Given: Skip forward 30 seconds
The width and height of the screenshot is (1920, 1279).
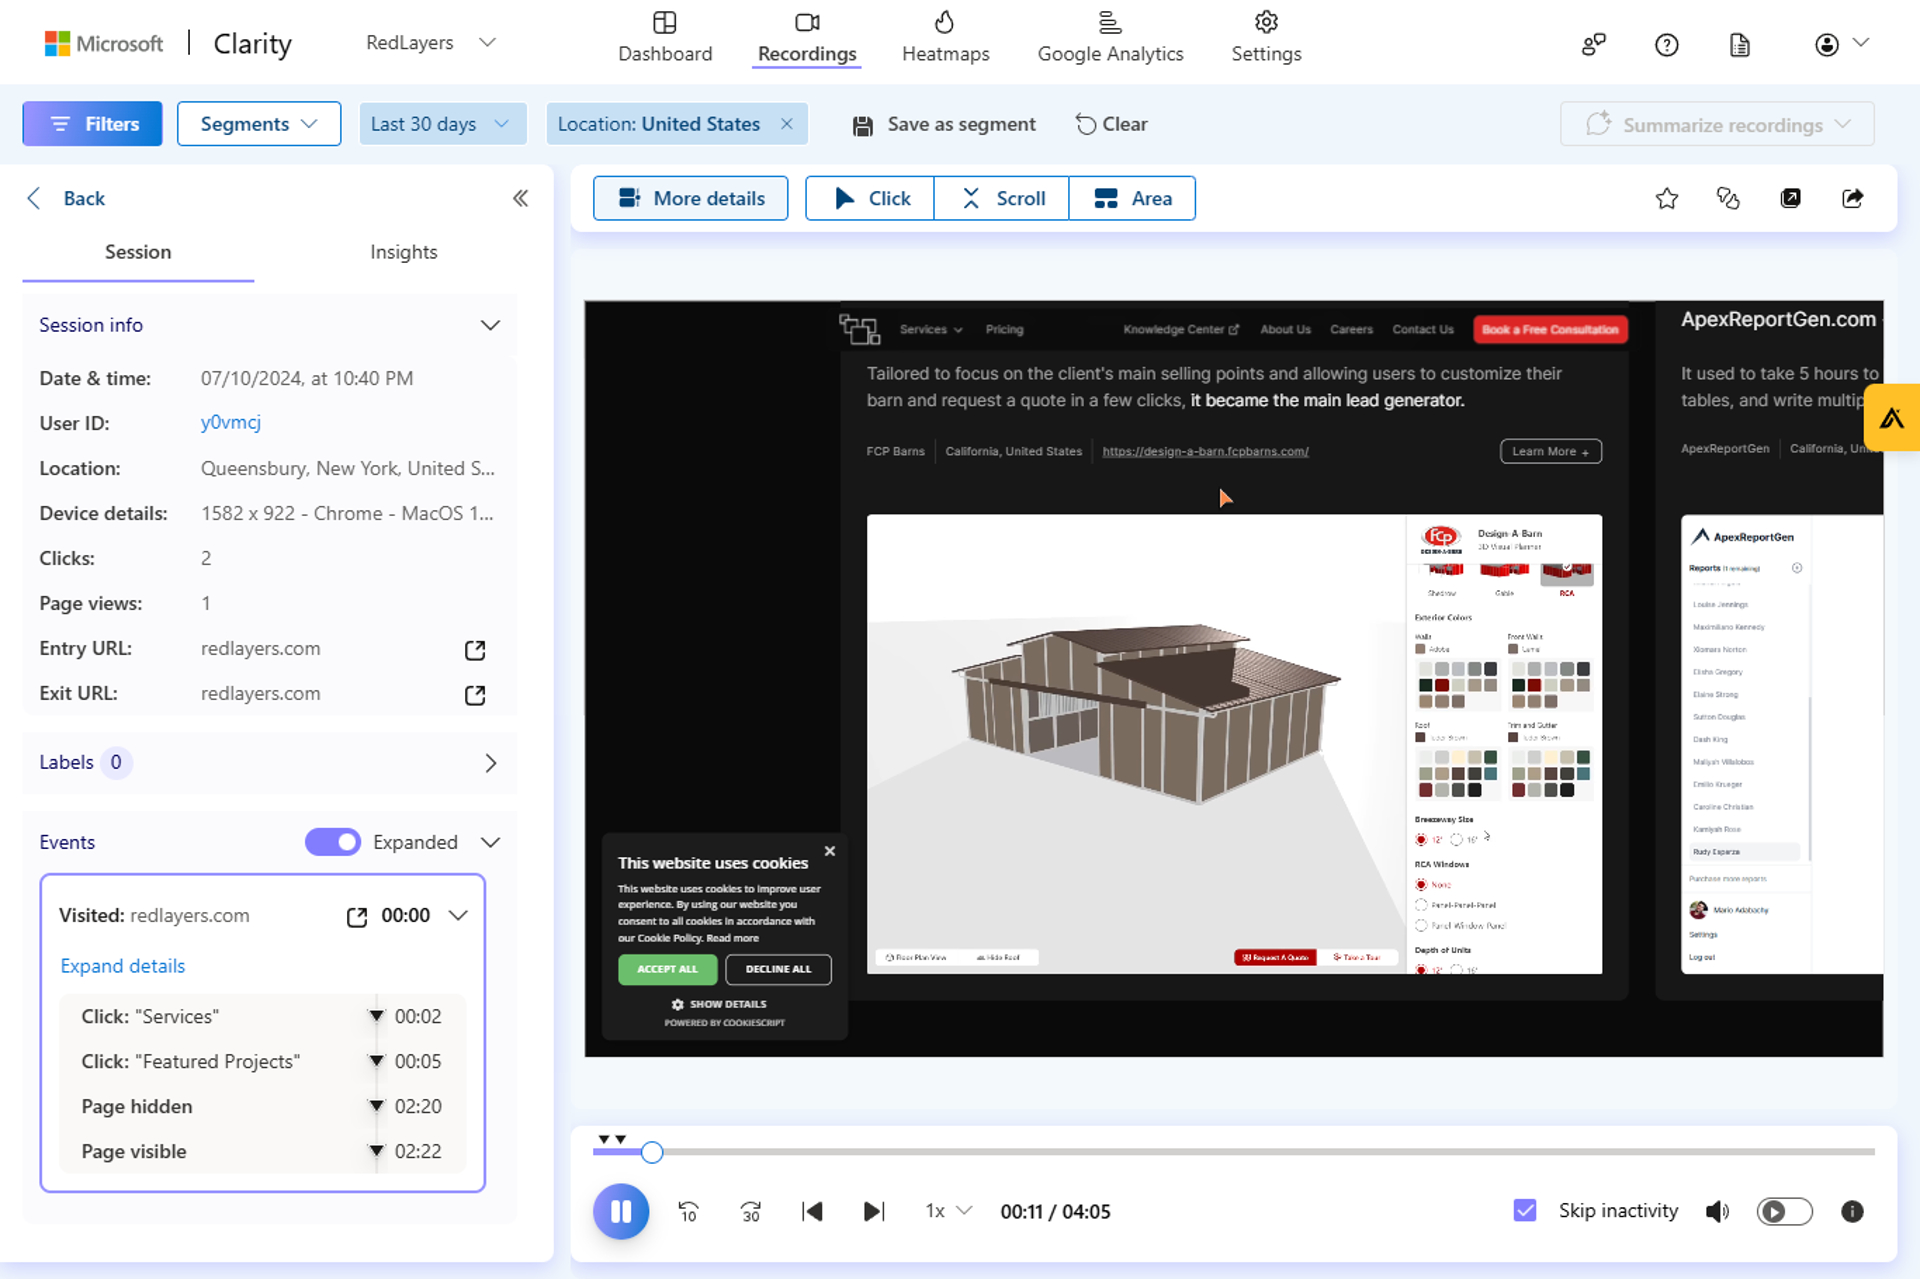Looking at the screenshot, I should [x=750, y=1211].
